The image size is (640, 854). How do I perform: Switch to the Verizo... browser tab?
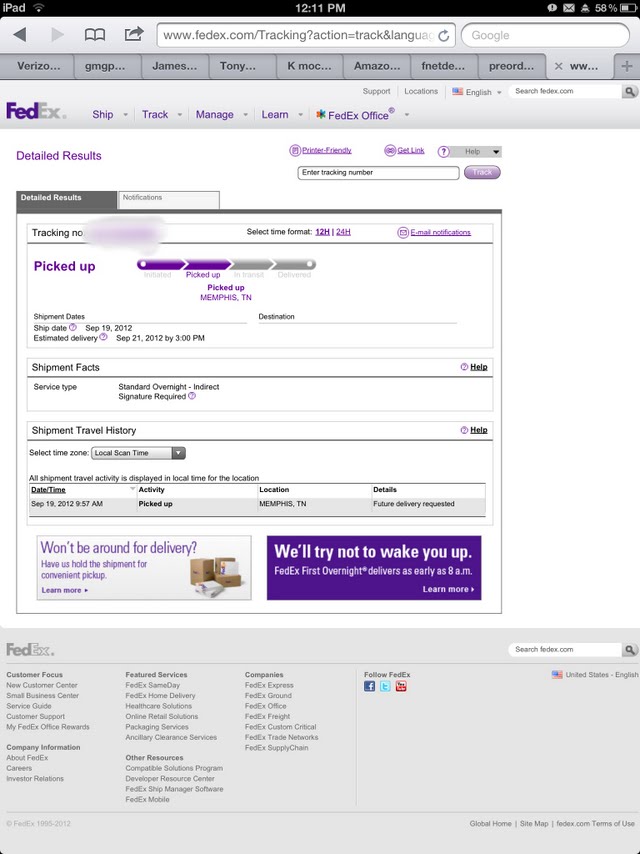coord(38,66)
